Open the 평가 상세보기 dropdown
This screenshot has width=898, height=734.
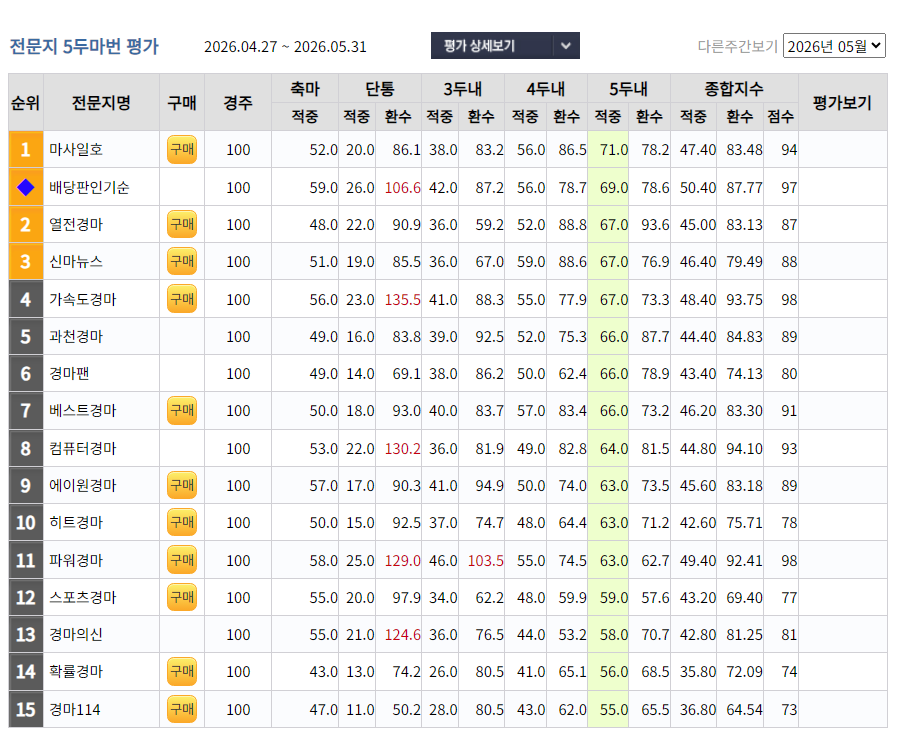[x=505, y=46]
